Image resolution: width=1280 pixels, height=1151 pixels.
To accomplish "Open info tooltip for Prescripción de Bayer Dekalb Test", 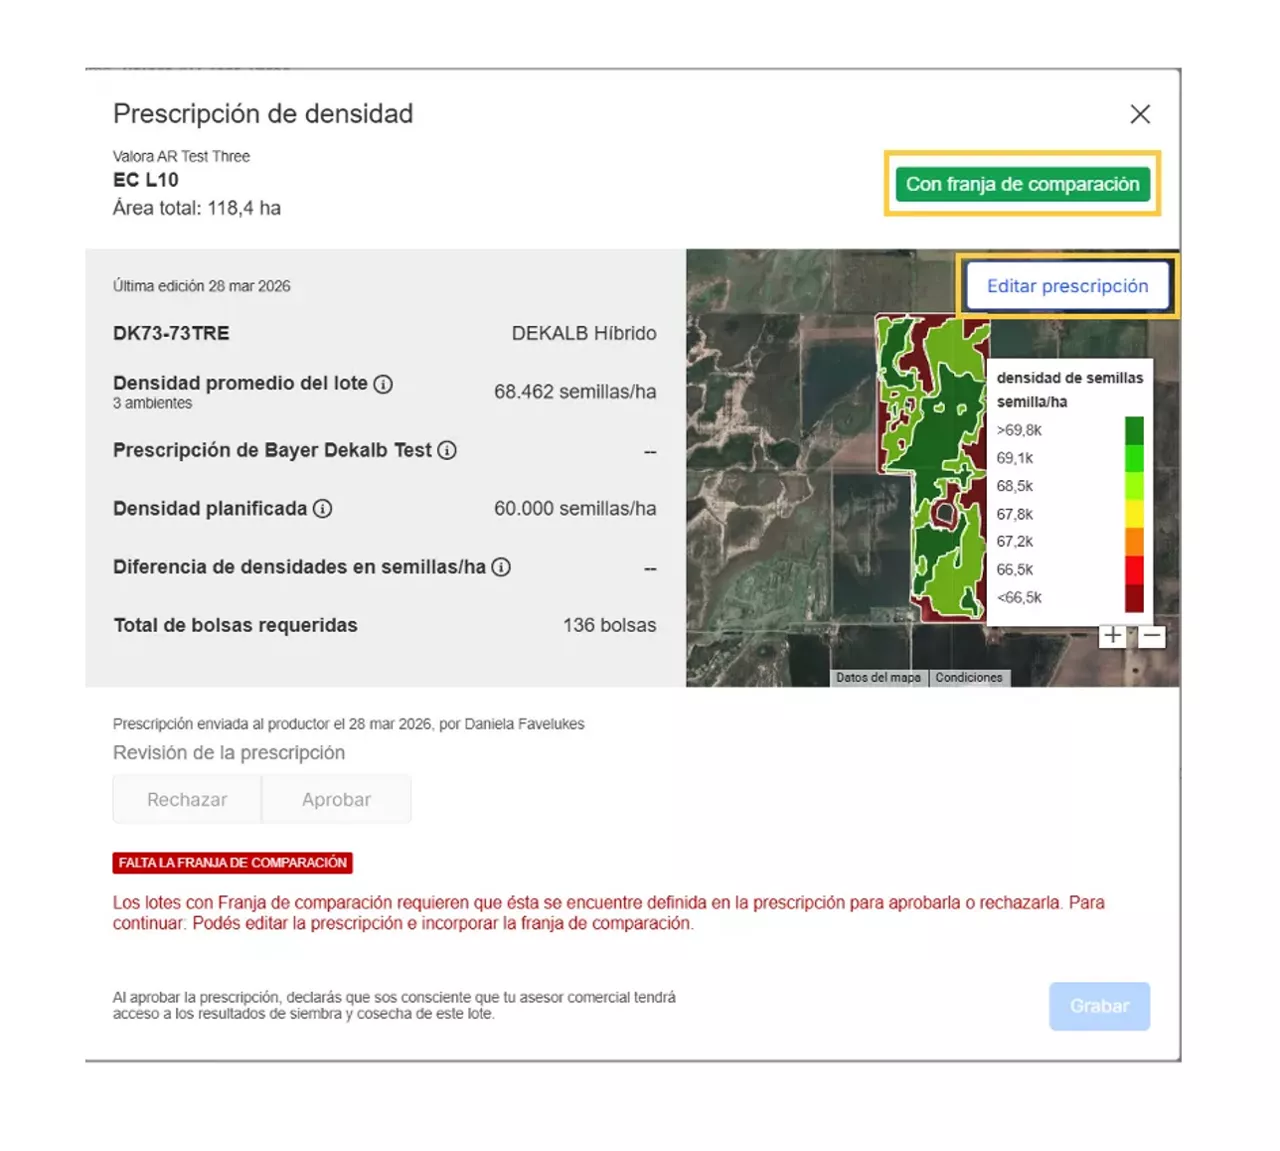I will pos(448,450).
